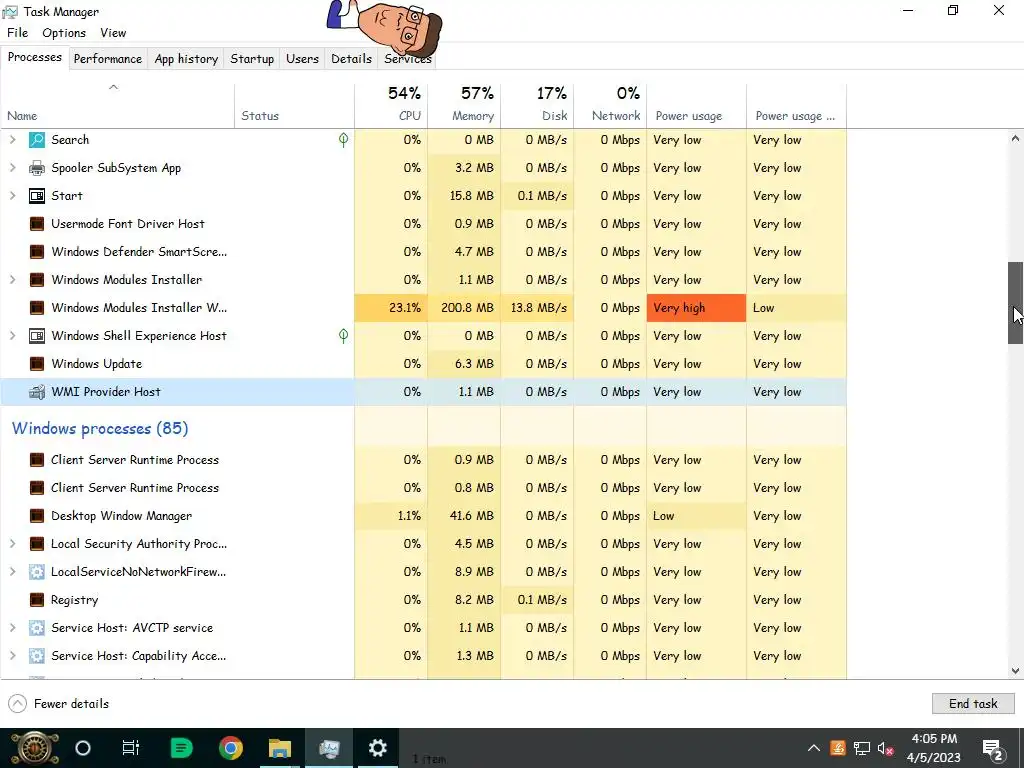This screenshot has width=1024, height=768.
Task: Sort by the Status column header
Action: coord(295,104)
